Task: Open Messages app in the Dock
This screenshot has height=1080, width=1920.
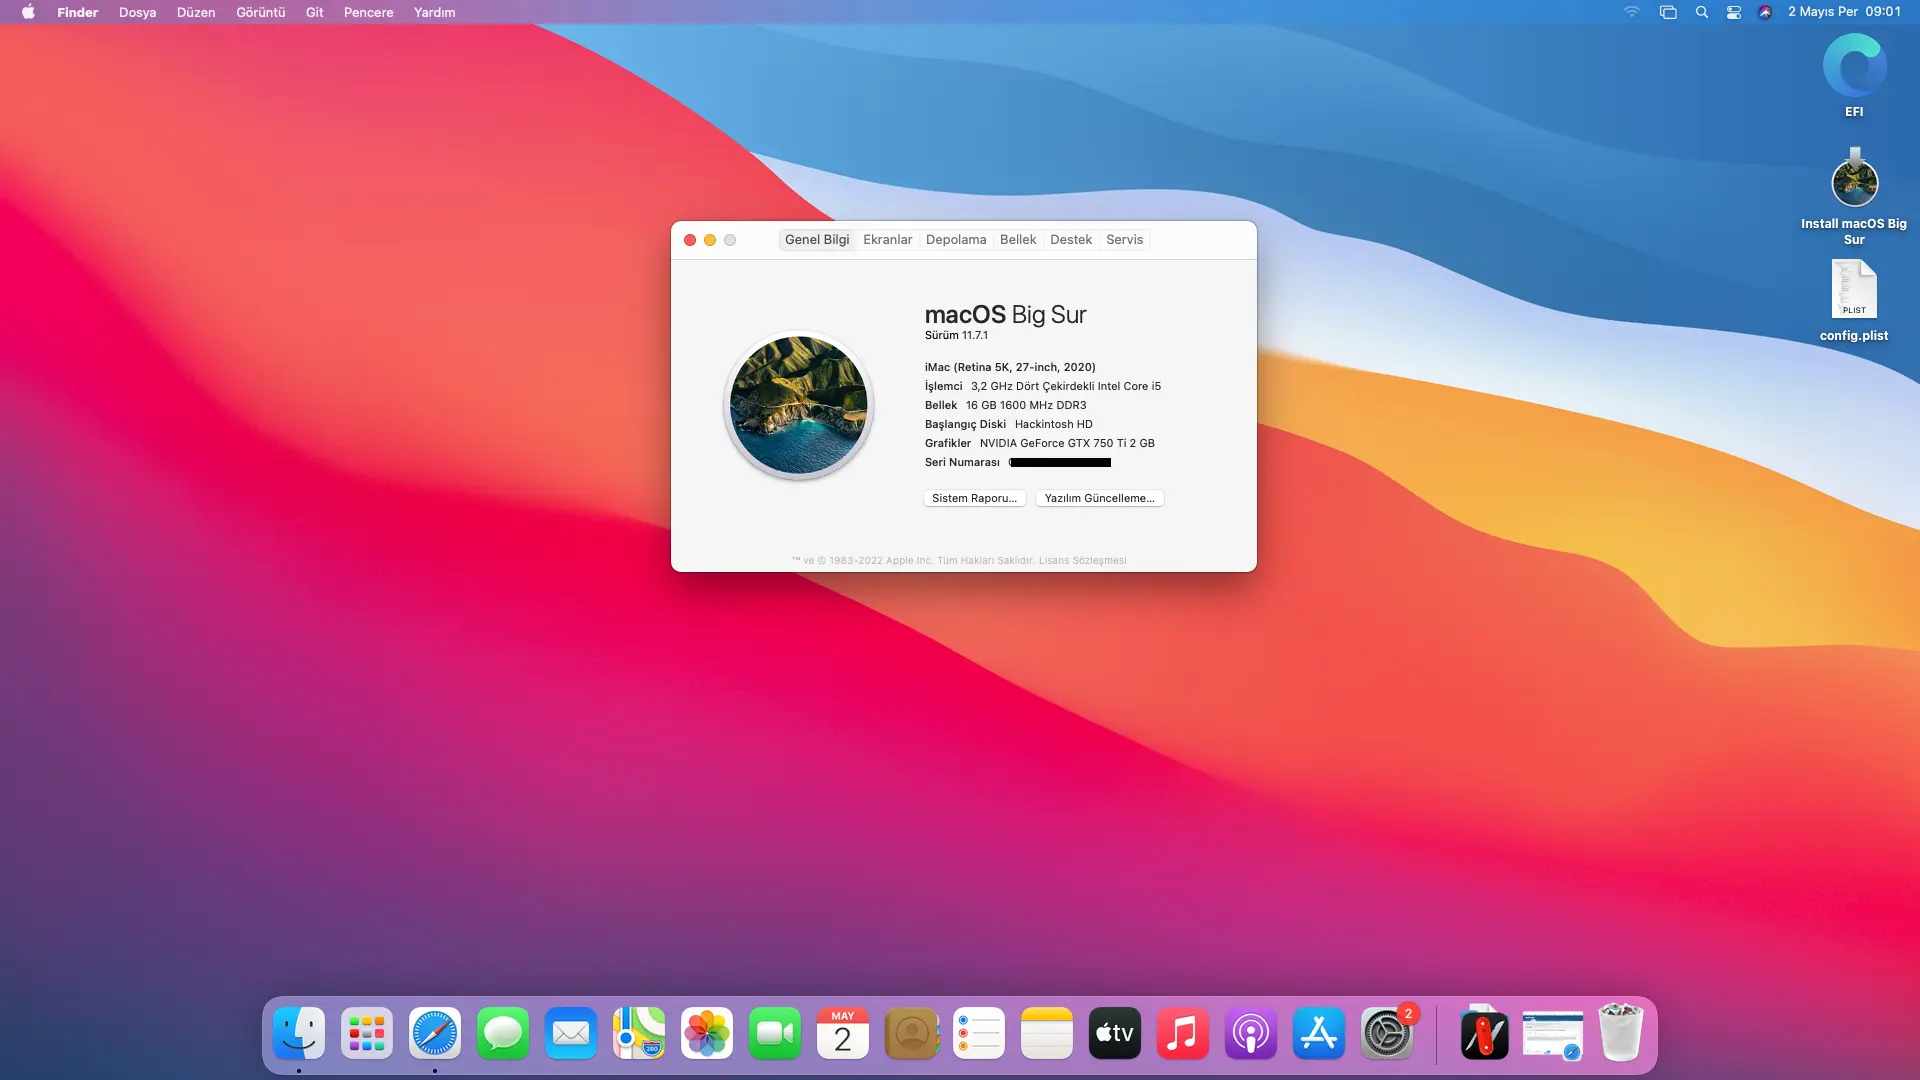Action: click(x=503, y=1033)
